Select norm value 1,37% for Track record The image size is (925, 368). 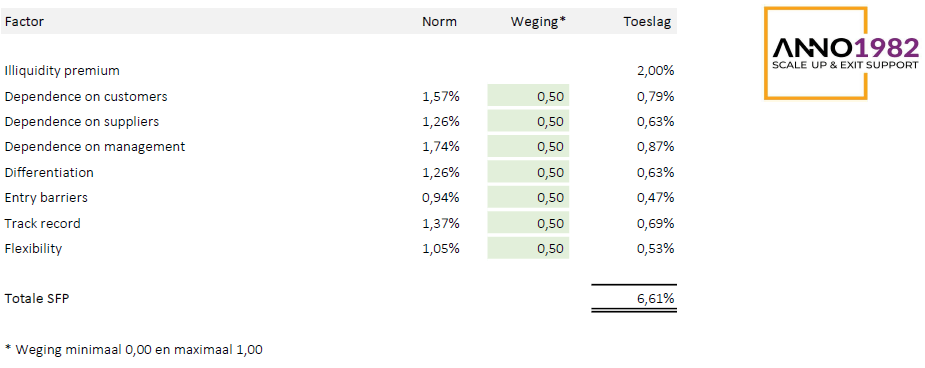(441, 224)
